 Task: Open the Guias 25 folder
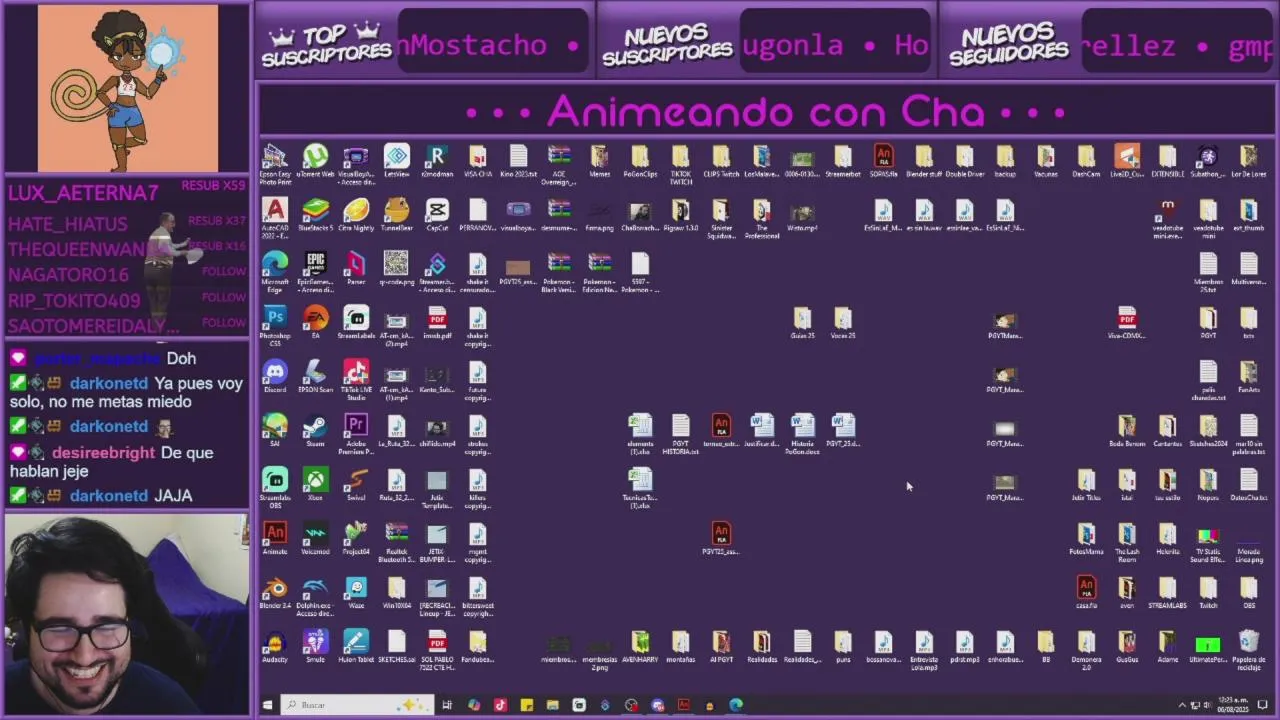(802, 324)
